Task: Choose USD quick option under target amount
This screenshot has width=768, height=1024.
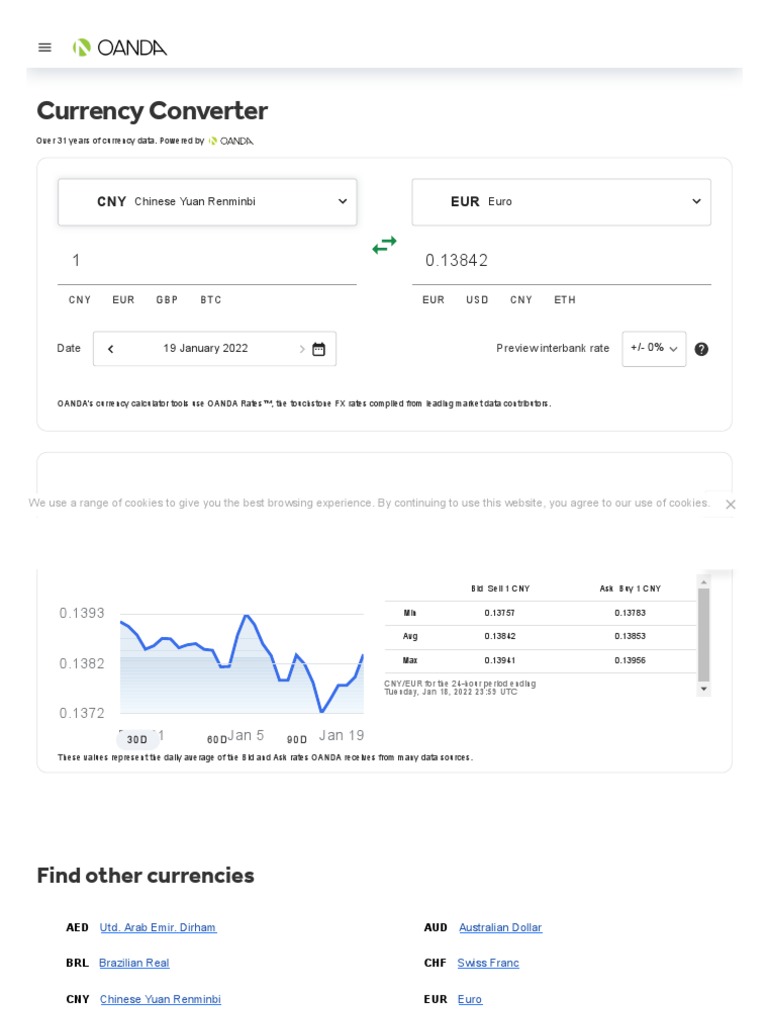Action: pos(477,300)
